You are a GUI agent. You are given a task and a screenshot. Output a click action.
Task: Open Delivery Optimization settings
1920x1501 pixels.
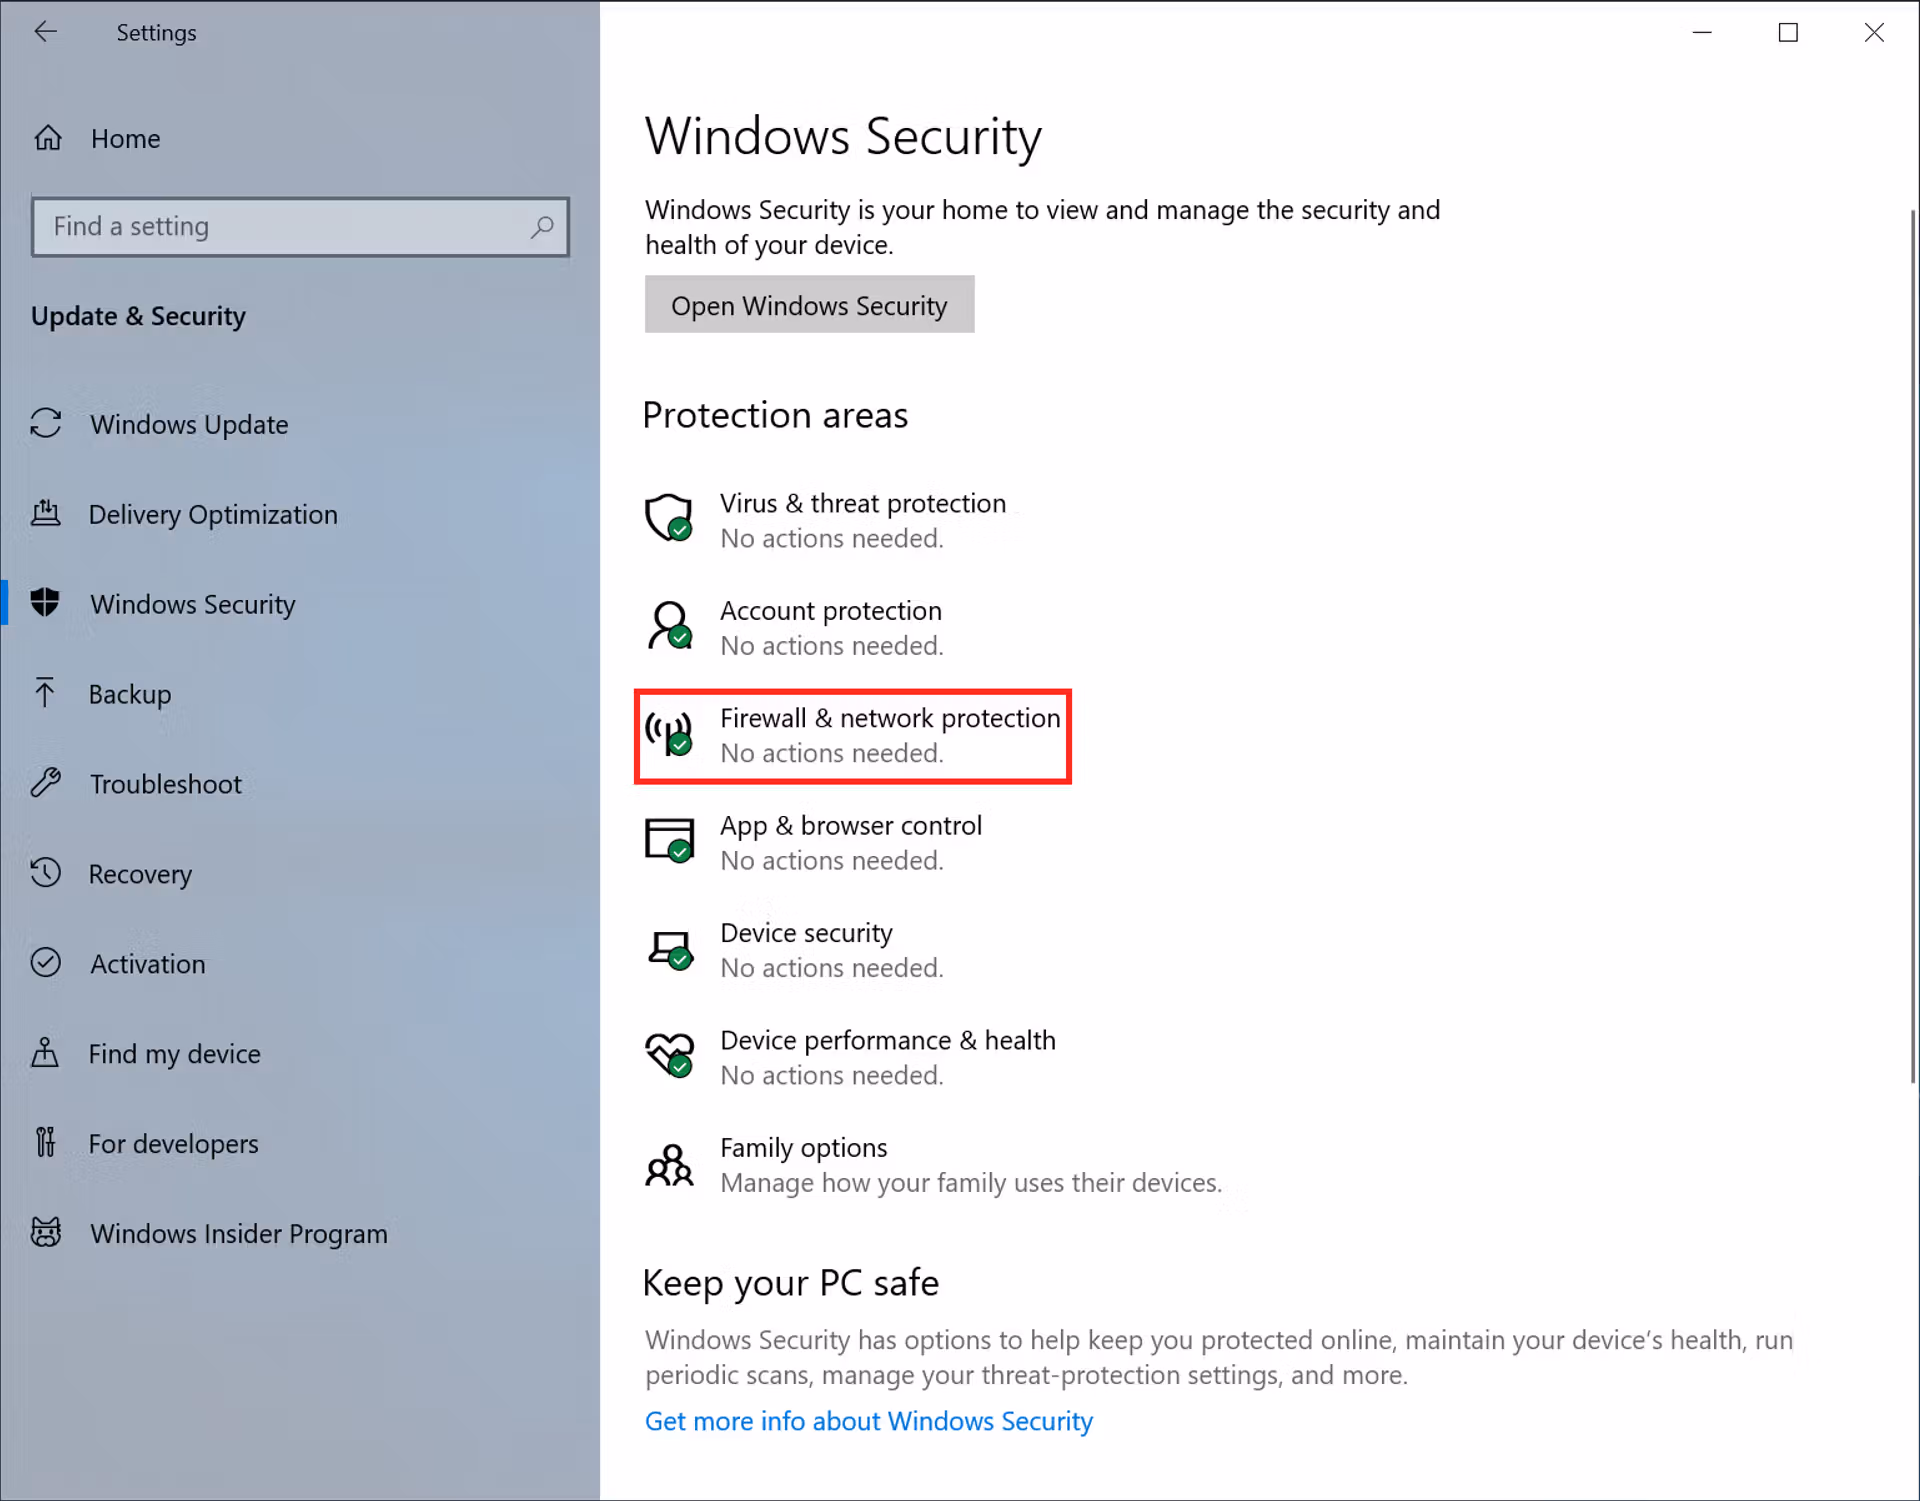pos(213,514)
